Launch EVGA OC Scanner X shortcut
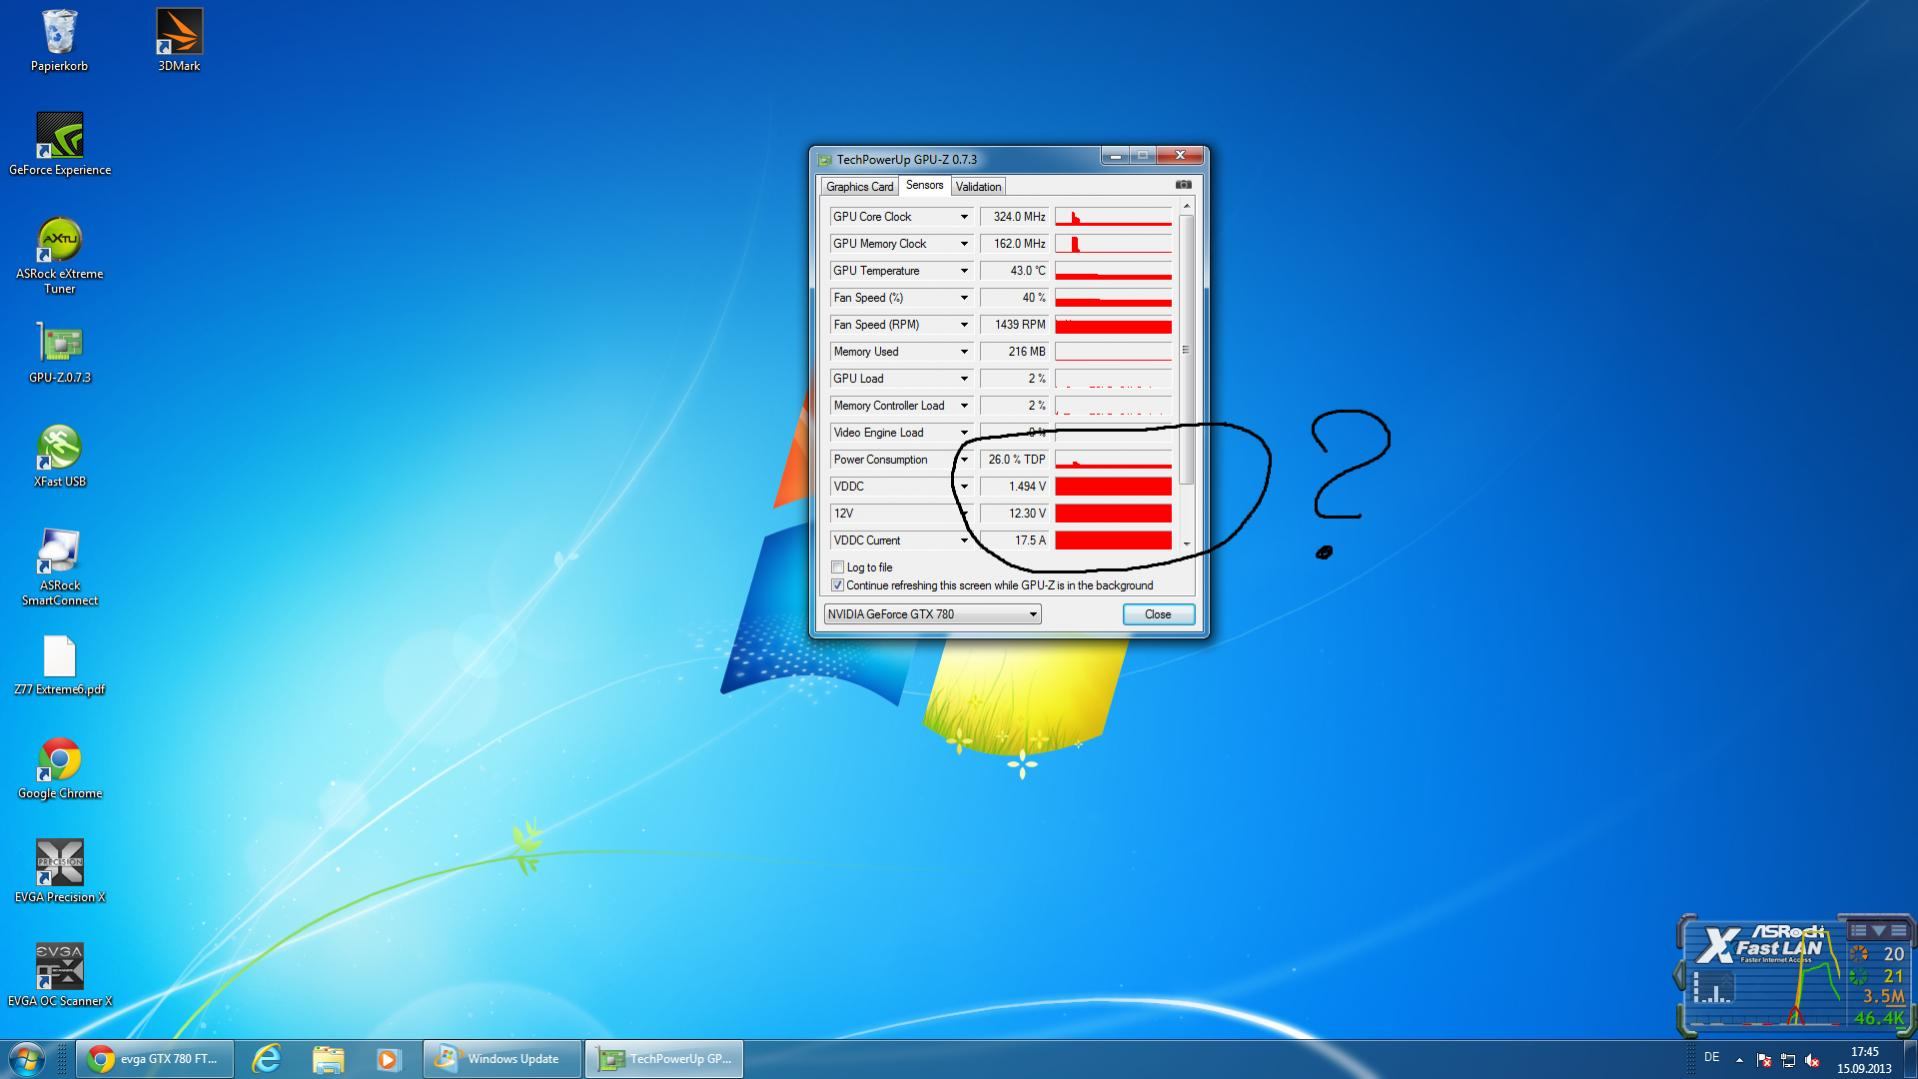The height and width of the screenshot is (1079, 1918). coord(60,976)
